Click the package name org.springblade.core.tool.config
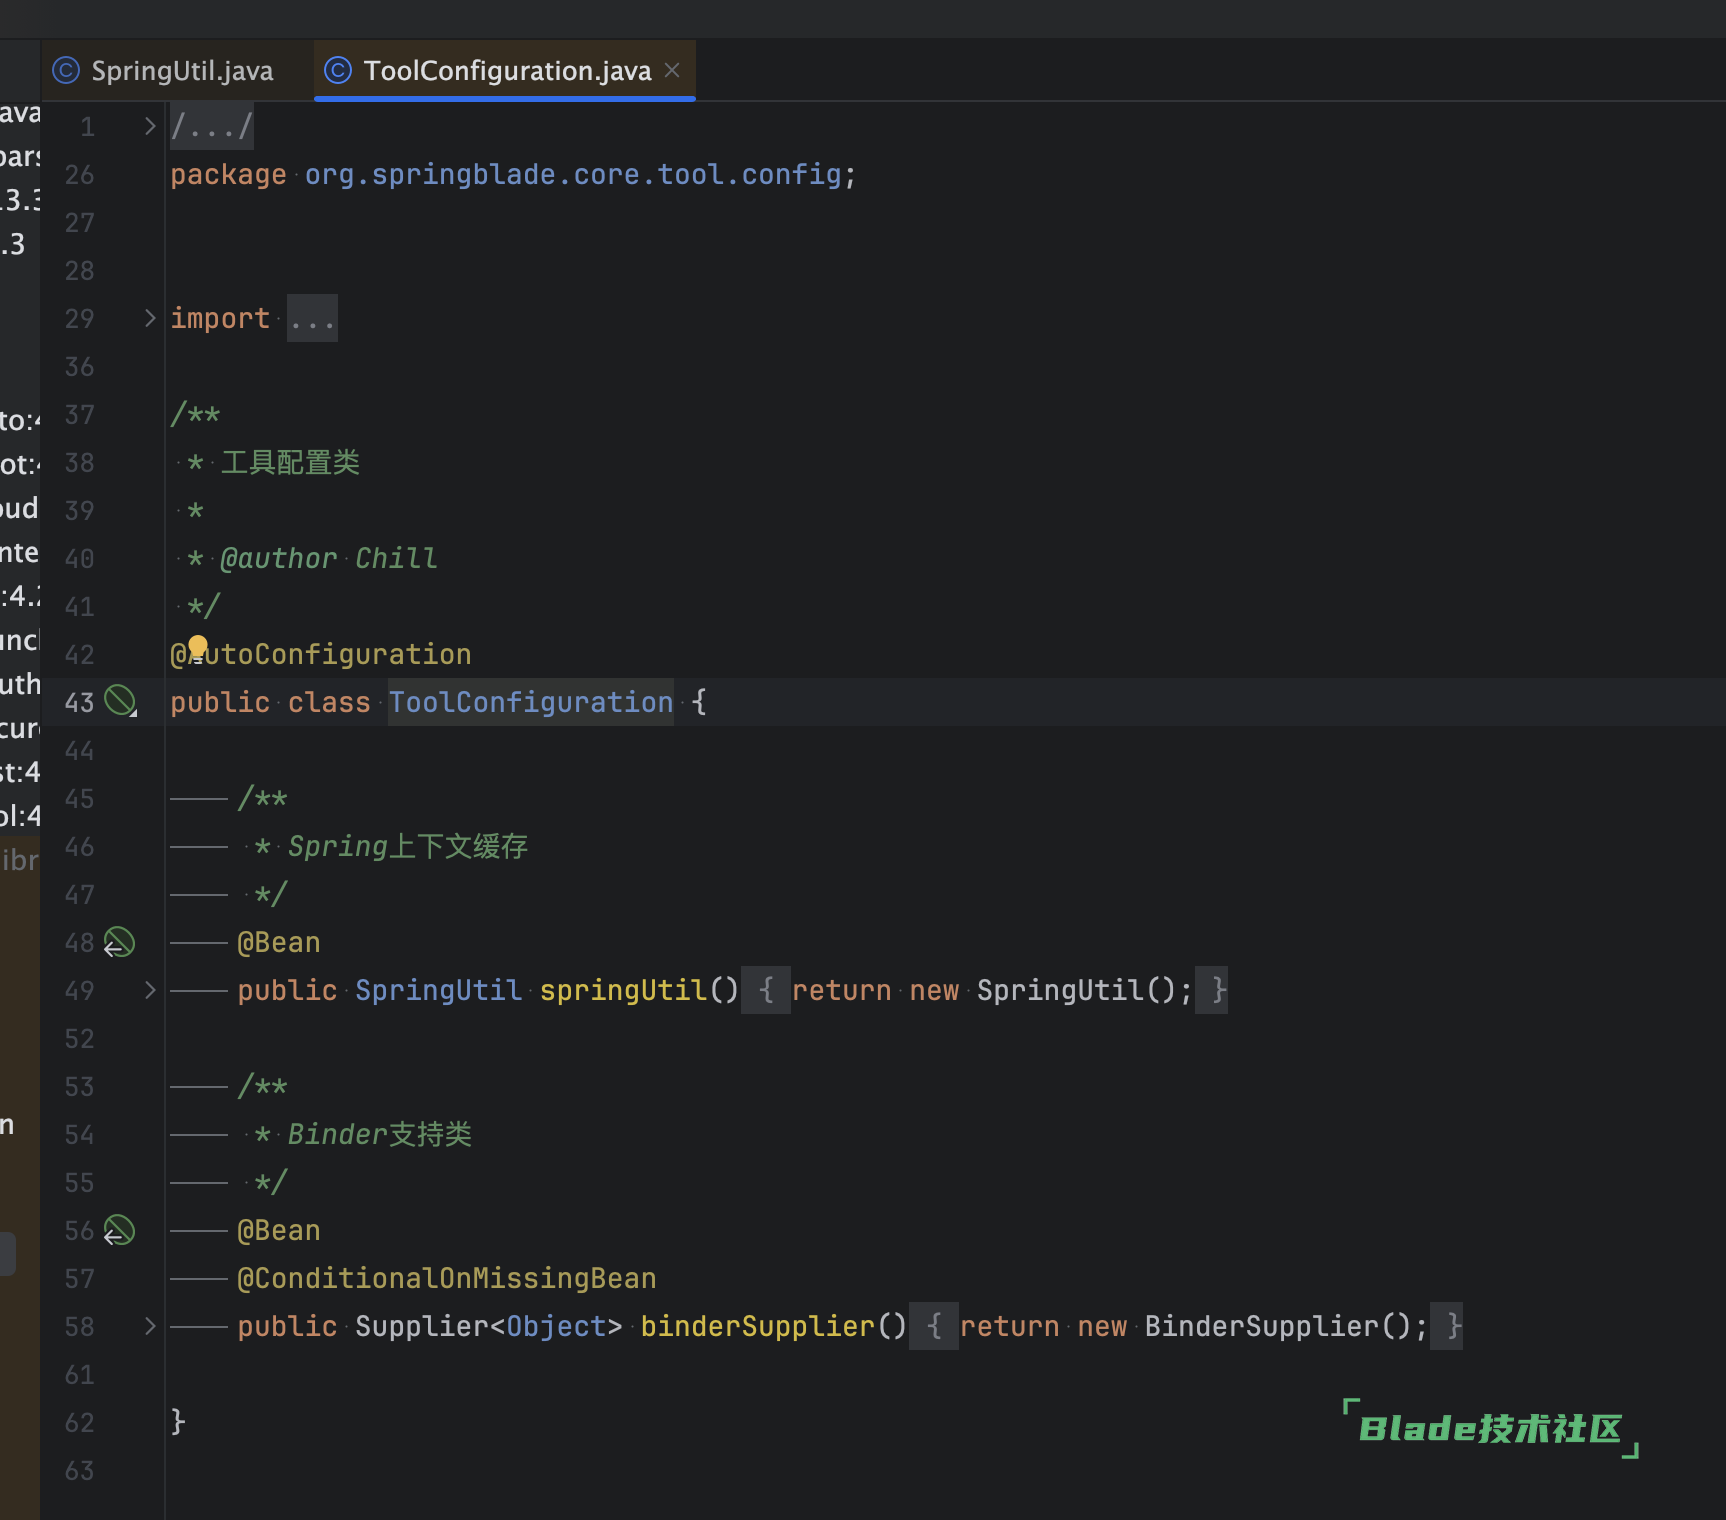The image size is (1726, 1520). [573, 175]
